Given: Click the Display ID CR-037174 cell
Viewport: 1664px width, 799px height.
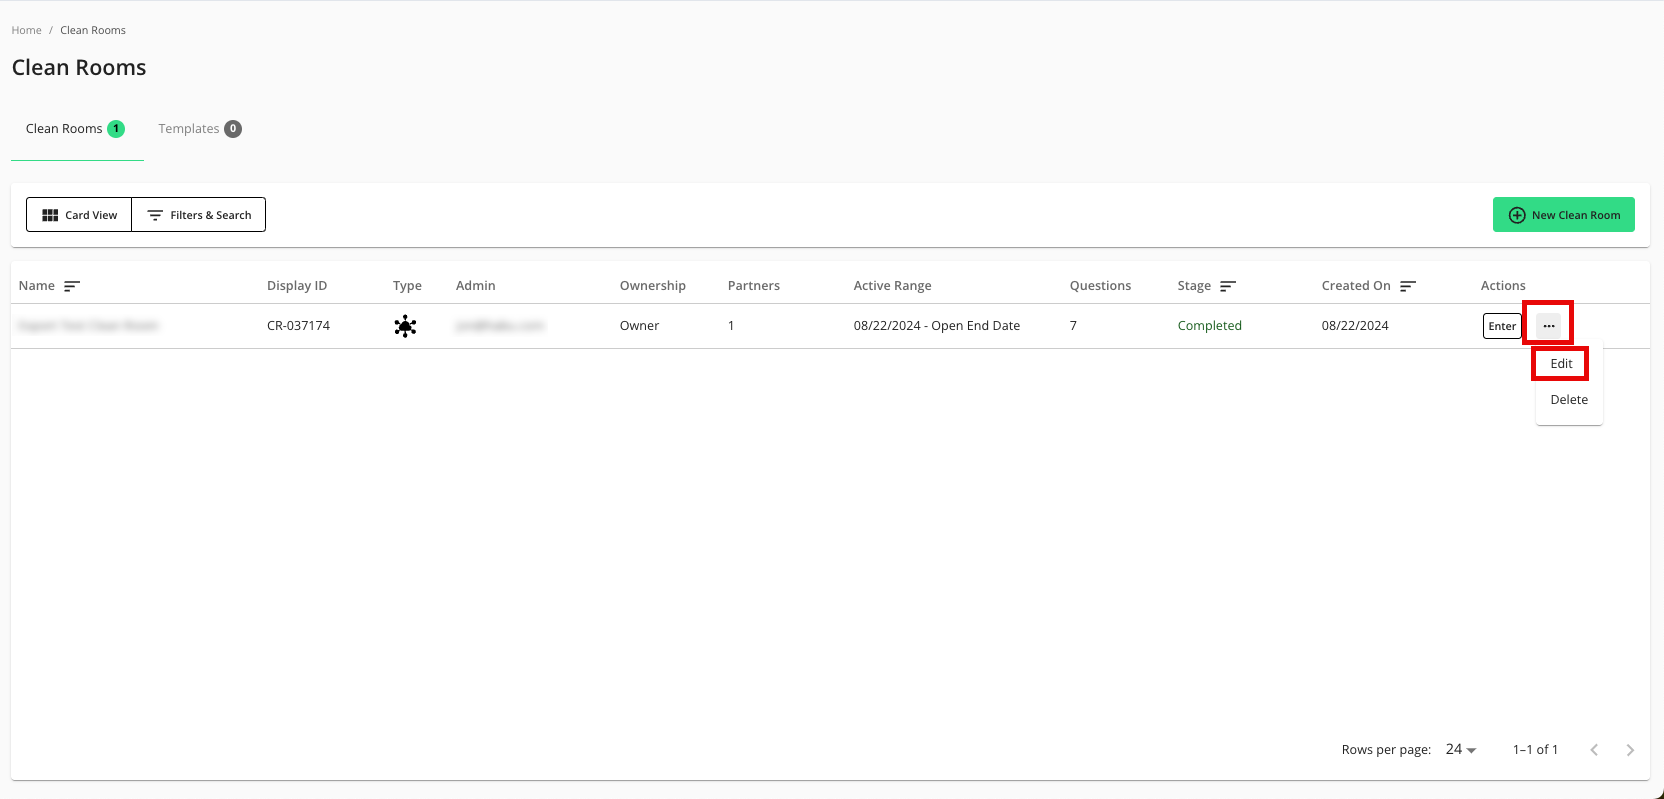Looking at the screenshot, I should click(x=298, y=326).
